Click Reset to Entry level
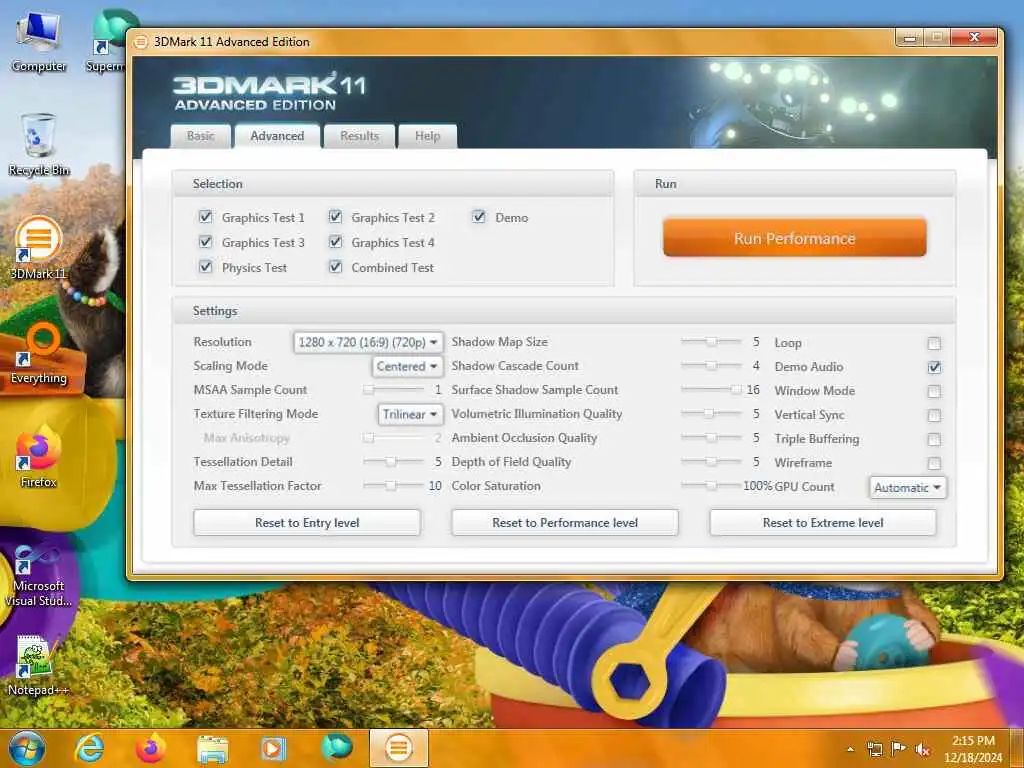 coord(307,522)
